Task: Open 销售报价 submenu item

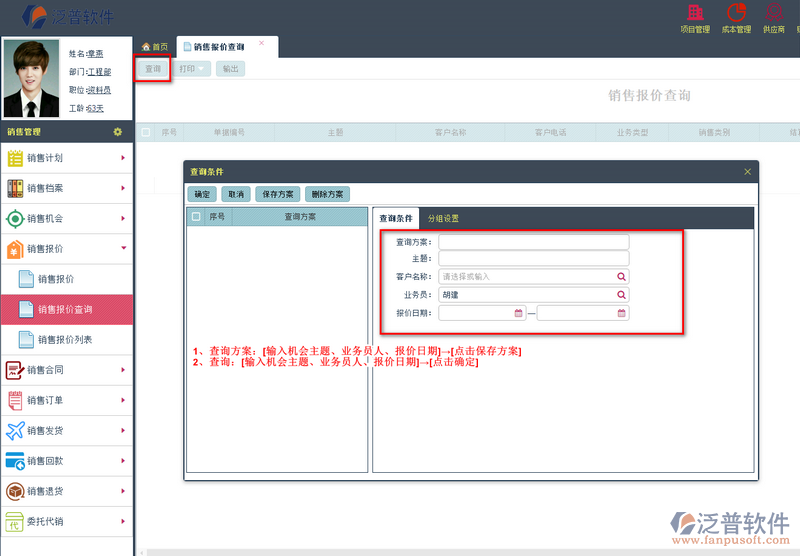Action: click(x=67, y=279)
